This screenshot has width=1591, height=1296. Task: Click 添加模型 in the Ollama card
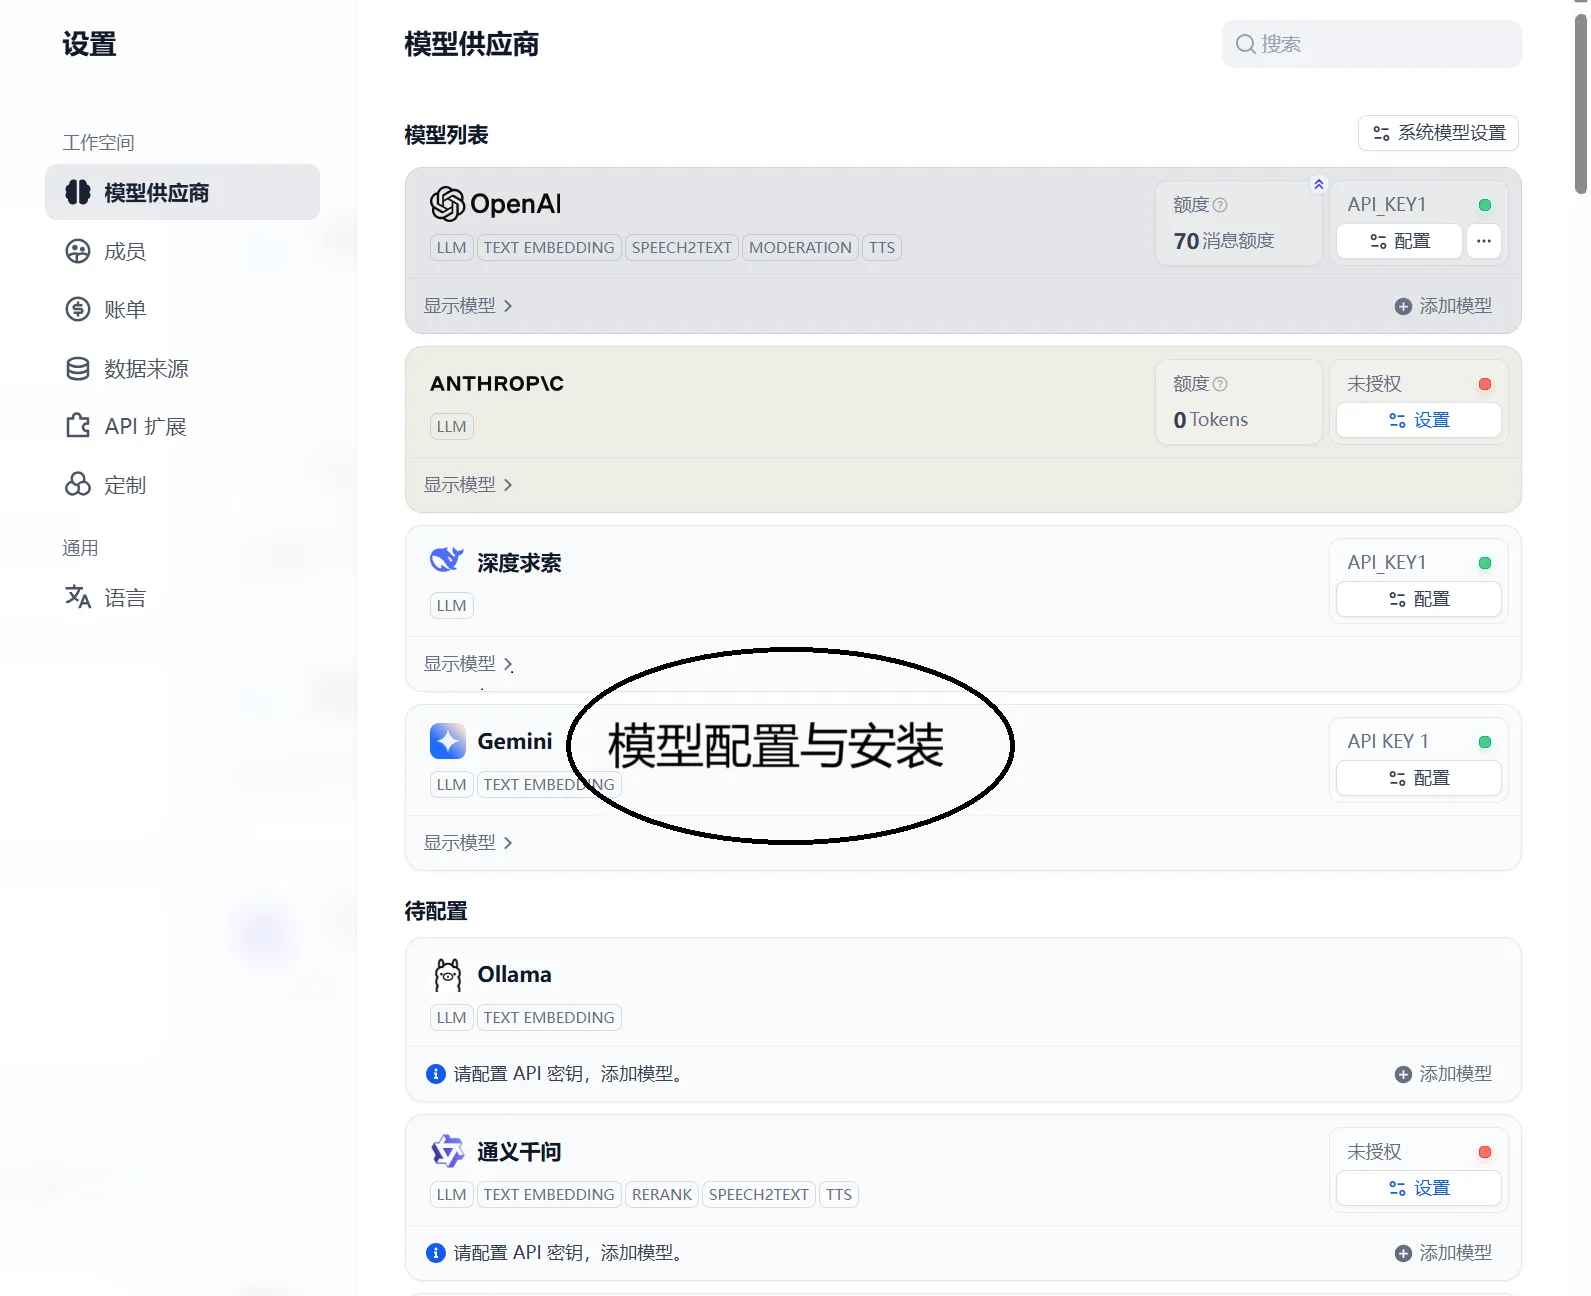click(x=1443, y=1074)
